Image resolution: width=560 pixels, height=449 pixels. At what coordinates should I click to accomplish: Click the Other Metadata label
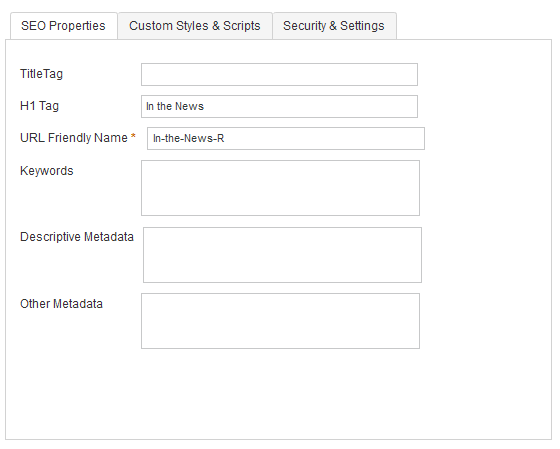(61, 304)
